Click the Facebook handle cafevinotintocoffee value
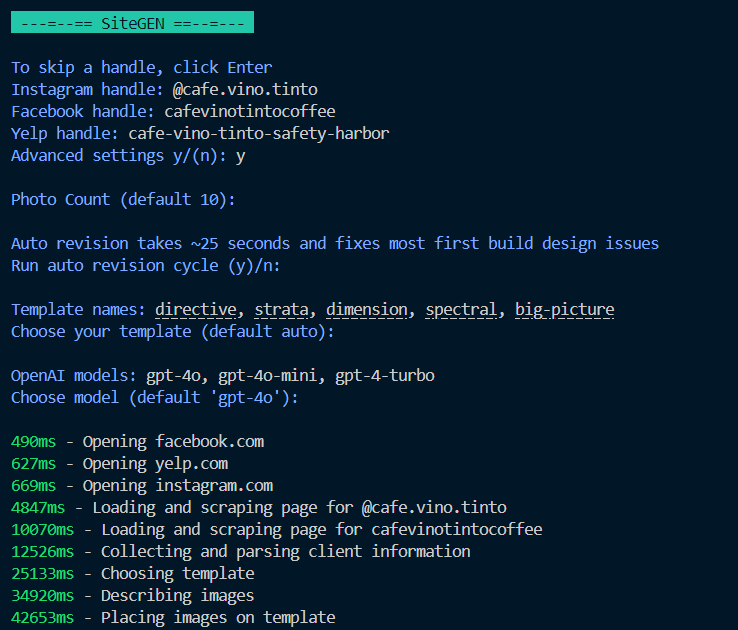This screenshot has height=630, width=738. pyautogui.click(x=249, y=112)
